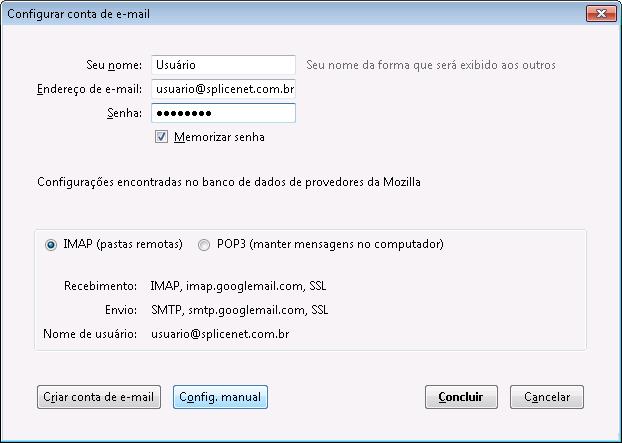The image size is (622, 443).
Task: Click the Endereço de e-mail: label
Action: pyautogui.click(x=89, y=89)
